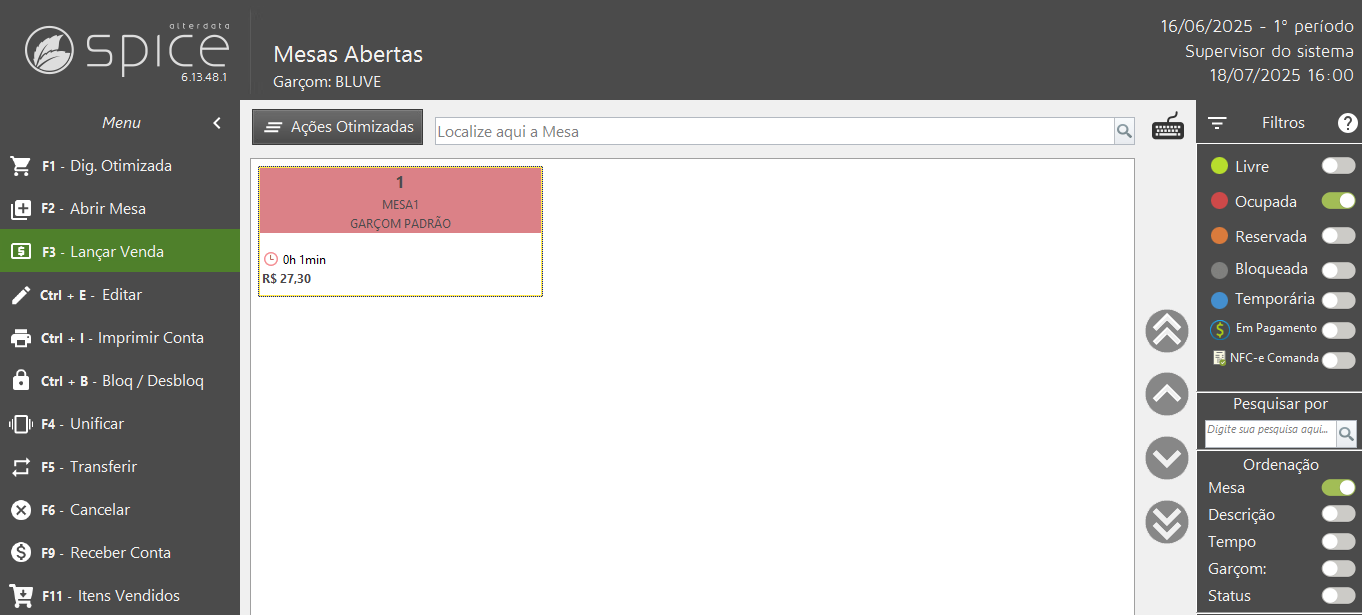Move one page down with the single down arrow
This screenshot has width=1362, height=615.
click(1167, 458)
